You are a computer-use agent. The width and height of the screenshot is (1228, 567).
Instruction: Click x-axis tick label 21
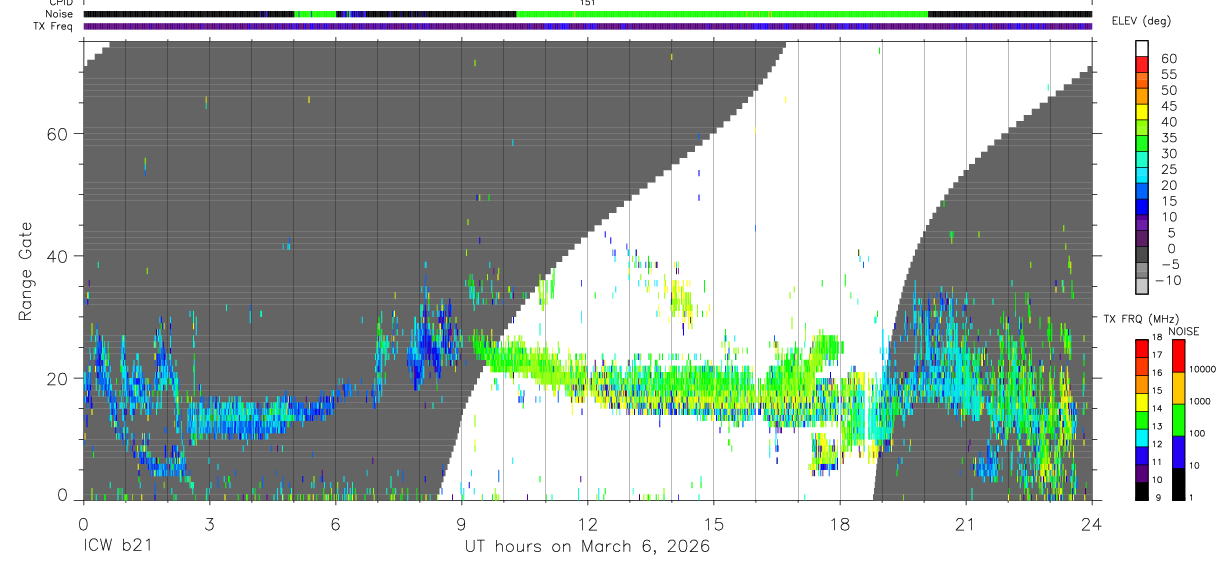coord(965,523)
